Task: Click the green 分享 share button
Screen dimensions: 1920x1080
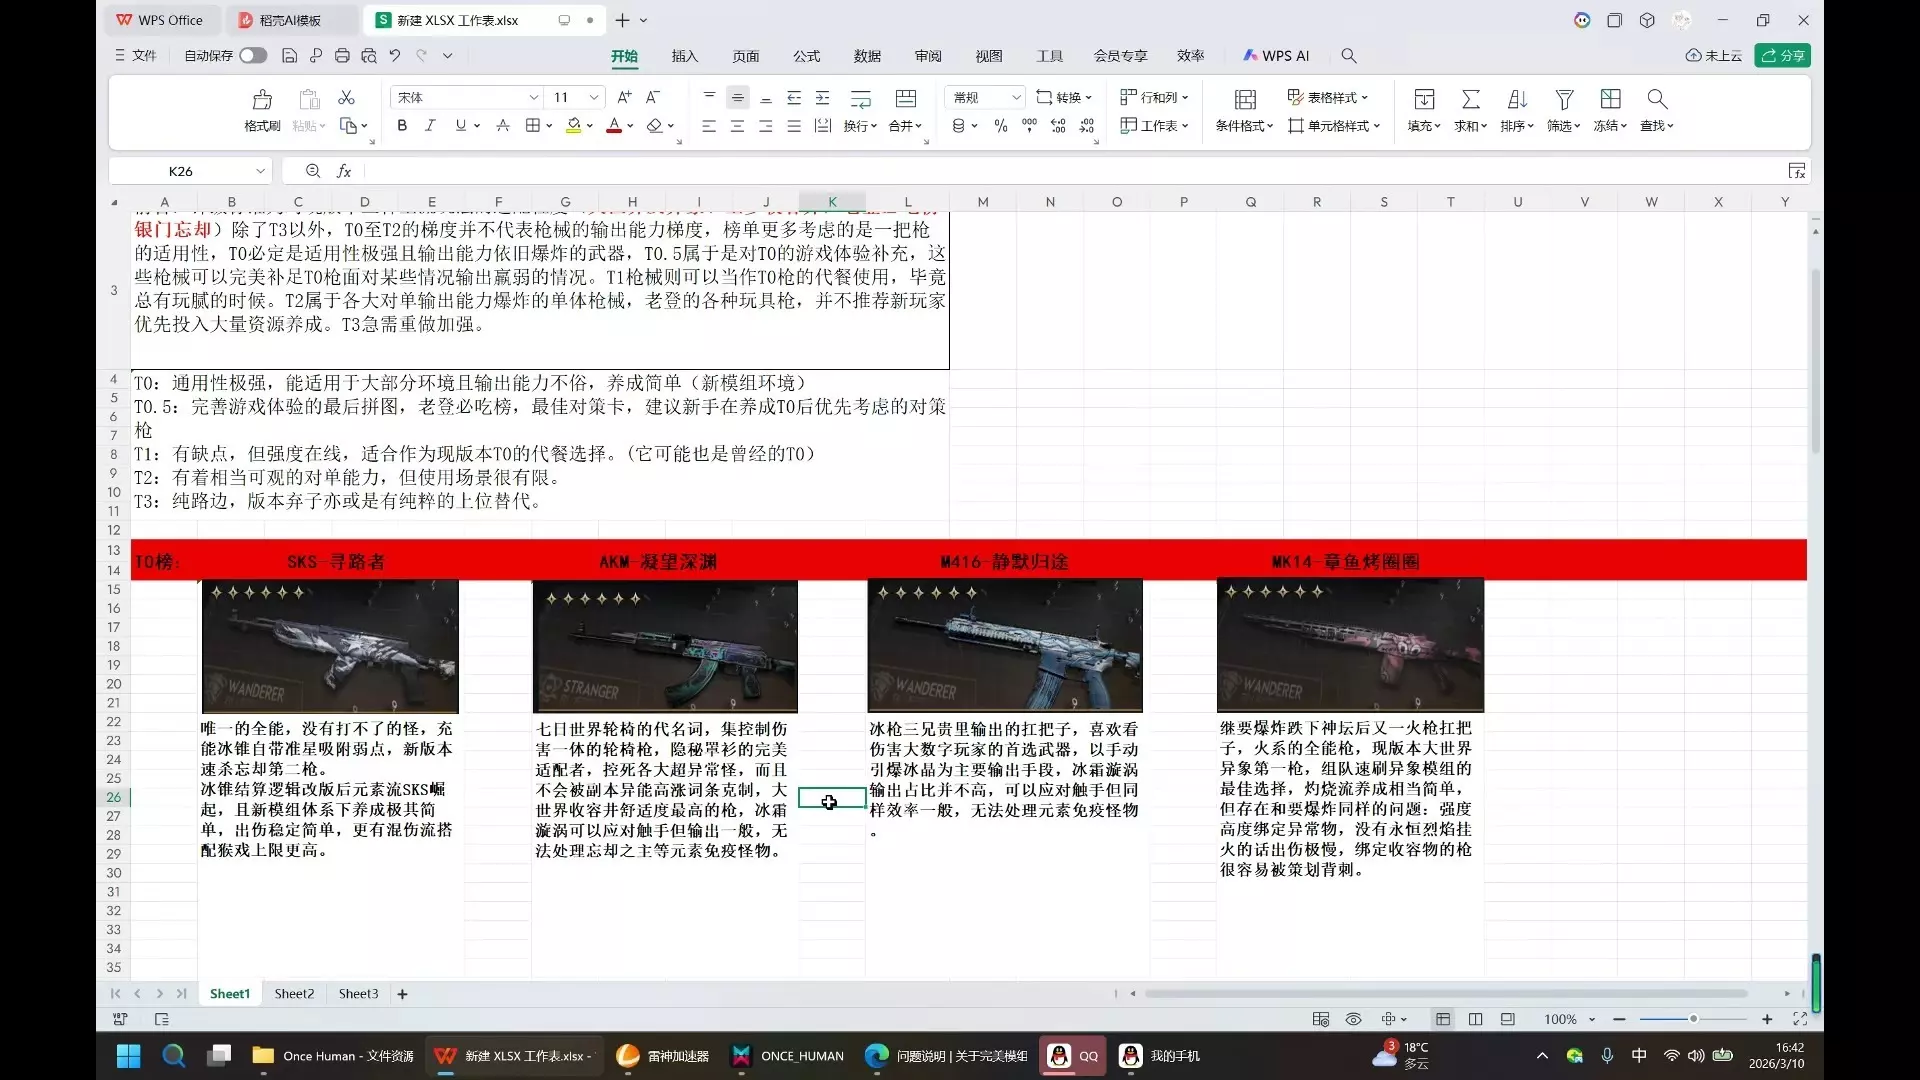Action: [x=1783, y=56]
